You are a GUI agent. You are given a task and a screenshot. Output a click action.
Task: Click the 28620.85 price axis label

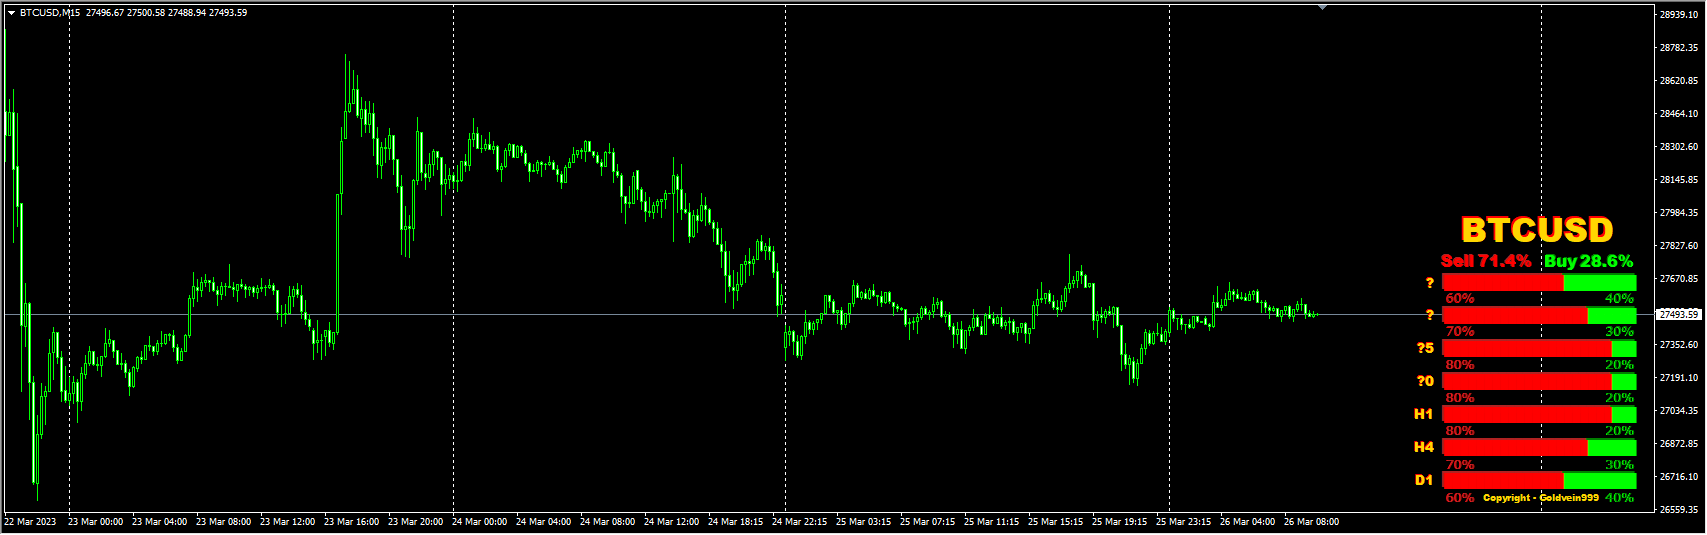(1679, 81)
